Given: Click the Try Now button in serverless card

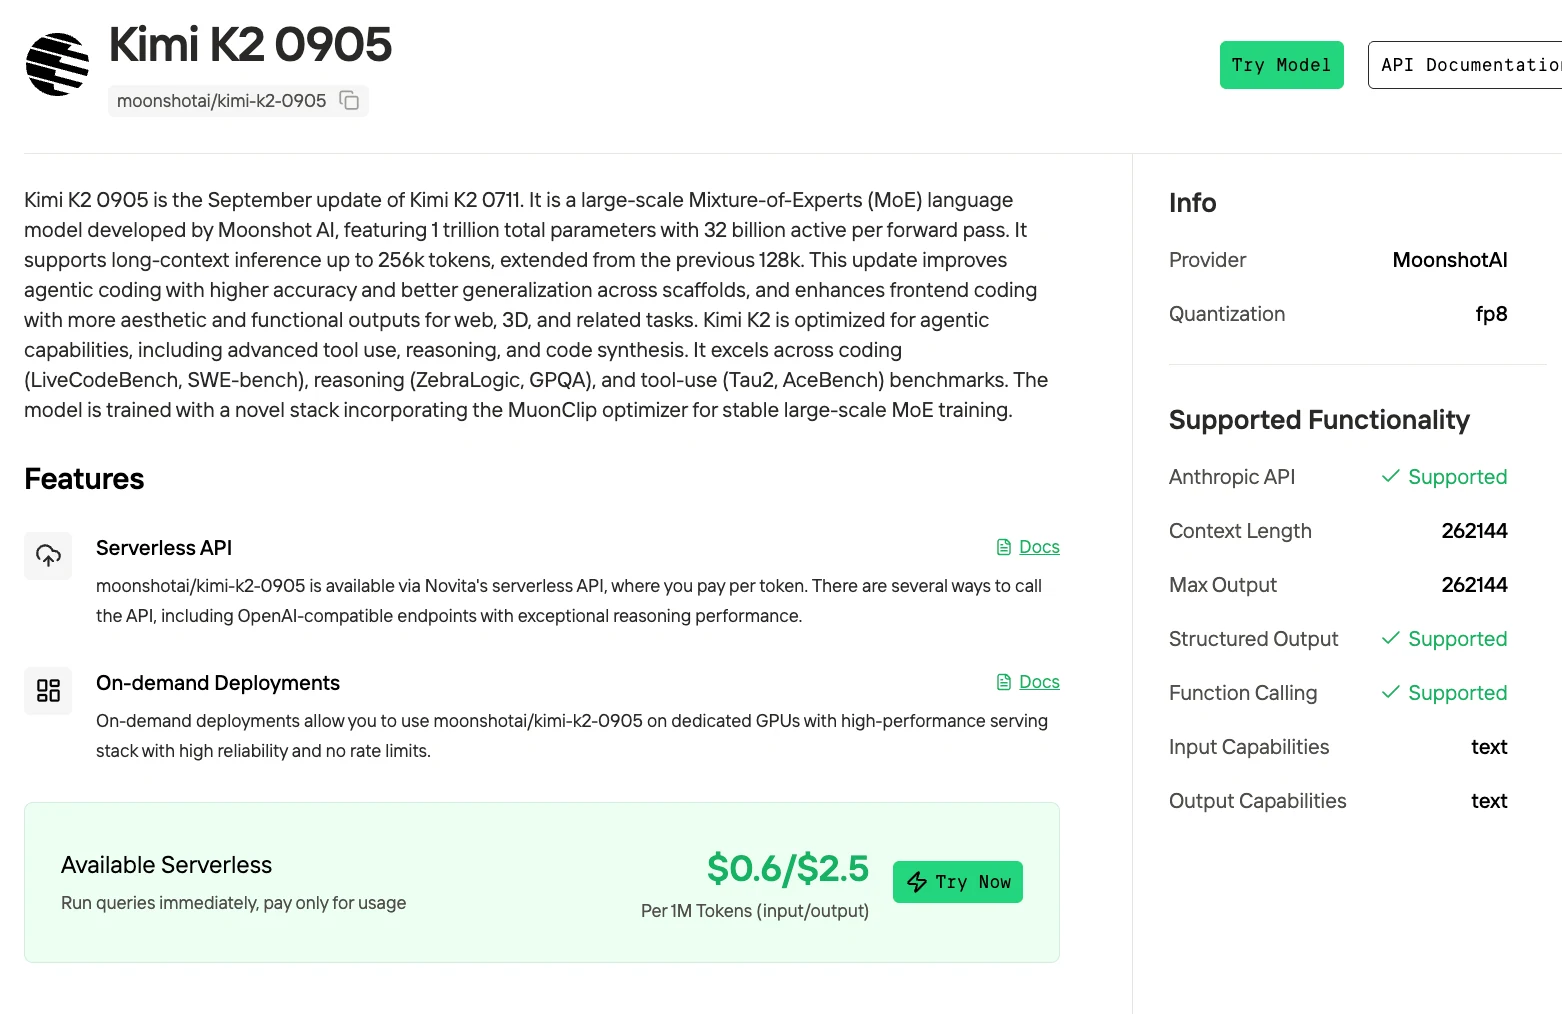Looking at the screenshot, I should (x=958, y=882).
